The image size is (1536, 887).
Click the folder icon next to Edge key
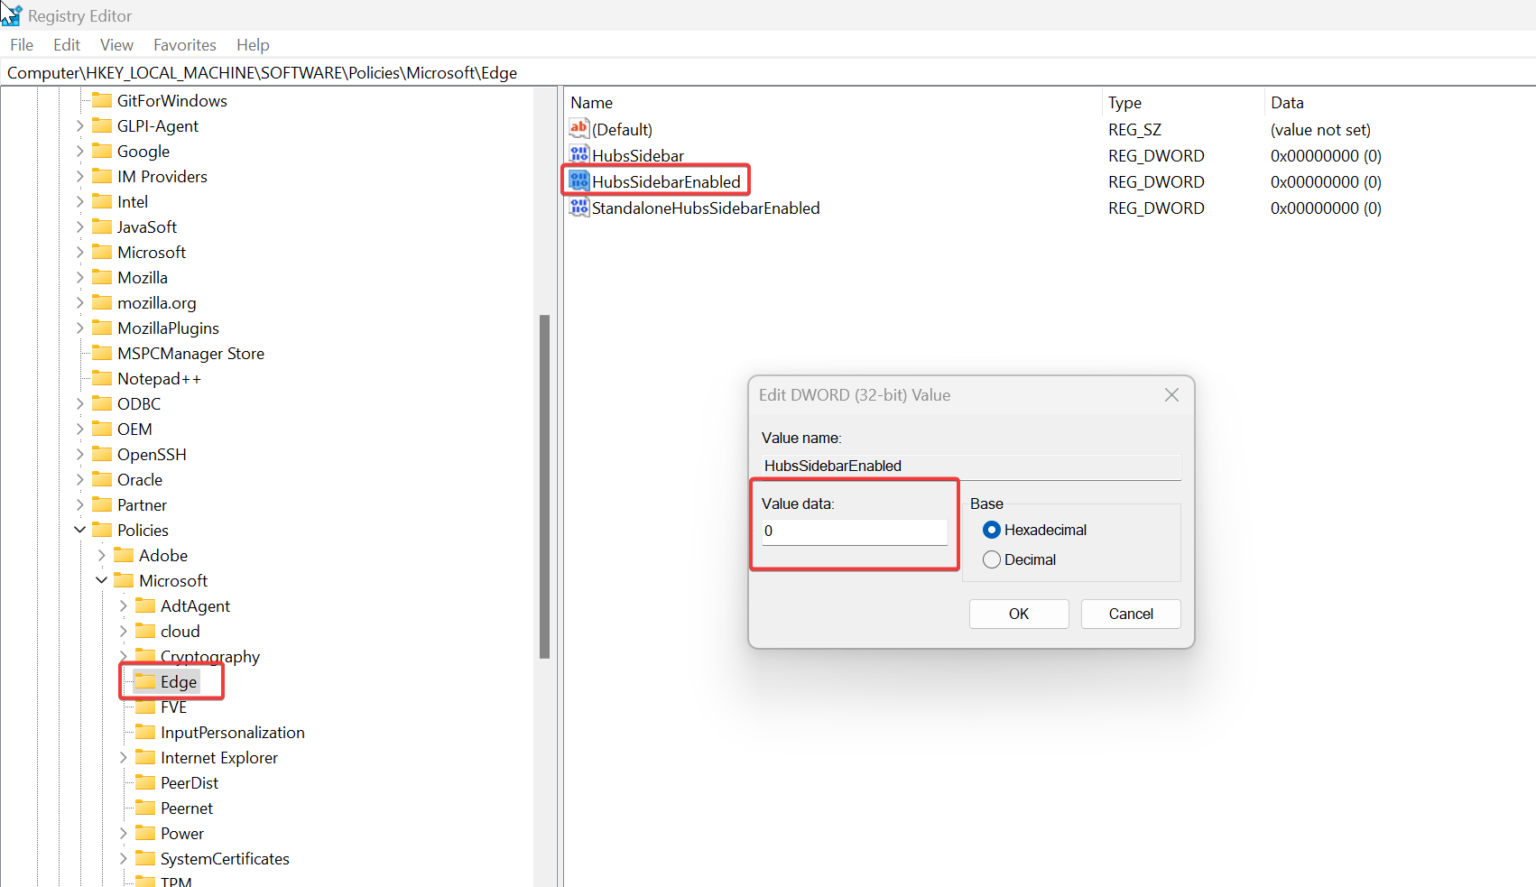point(143,681)
